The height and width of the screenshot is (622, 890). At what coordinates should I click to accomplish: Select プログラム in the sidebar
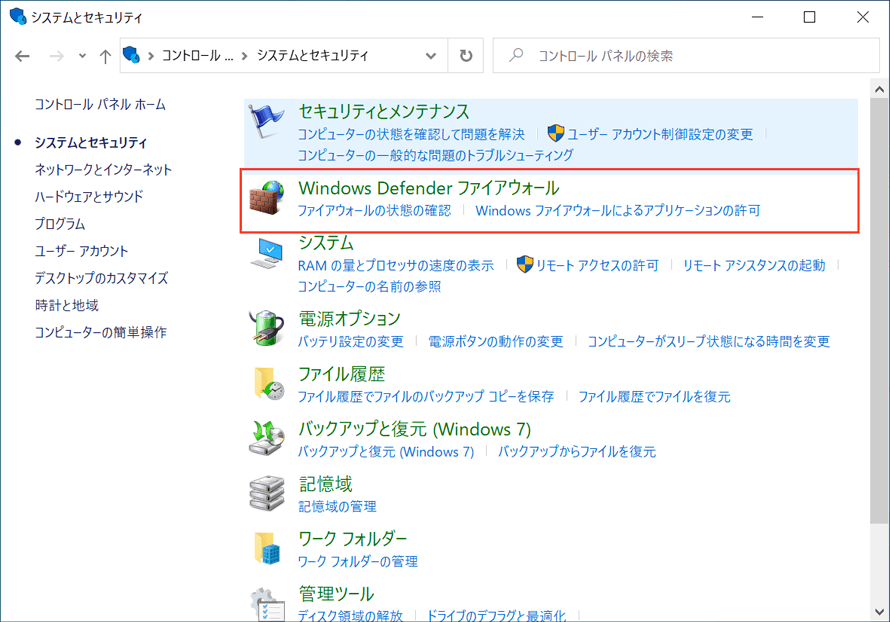coord(60,224)
